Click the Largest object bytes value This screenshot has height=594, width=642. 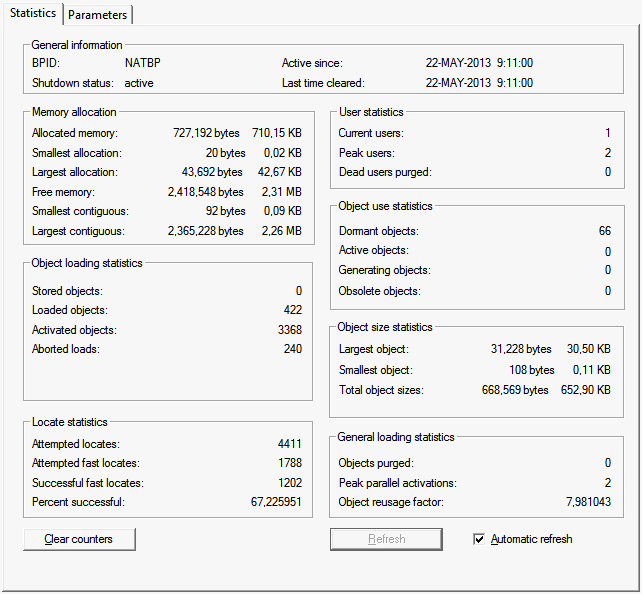(x=520, y=349)
